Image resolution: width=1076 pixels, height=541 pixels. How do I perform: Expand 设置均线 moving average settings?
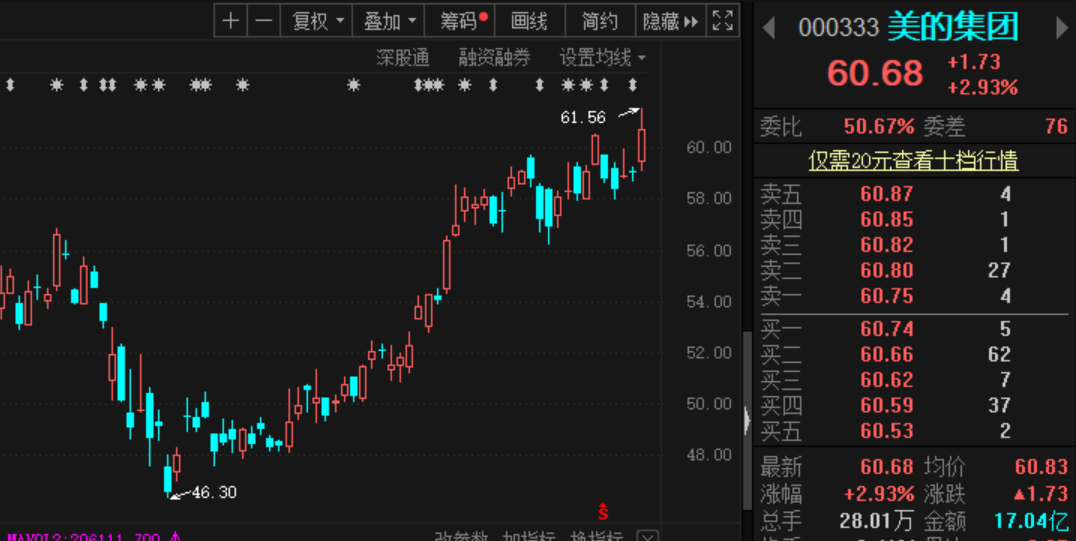(x=603, y=58)
